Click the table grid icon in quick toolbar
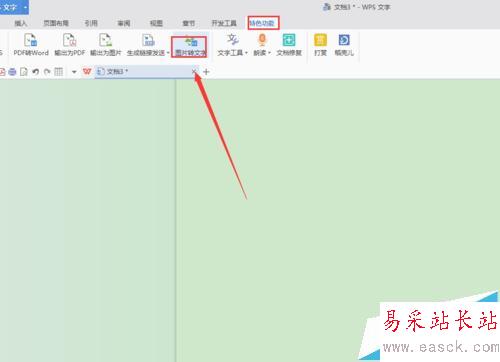 59,72
